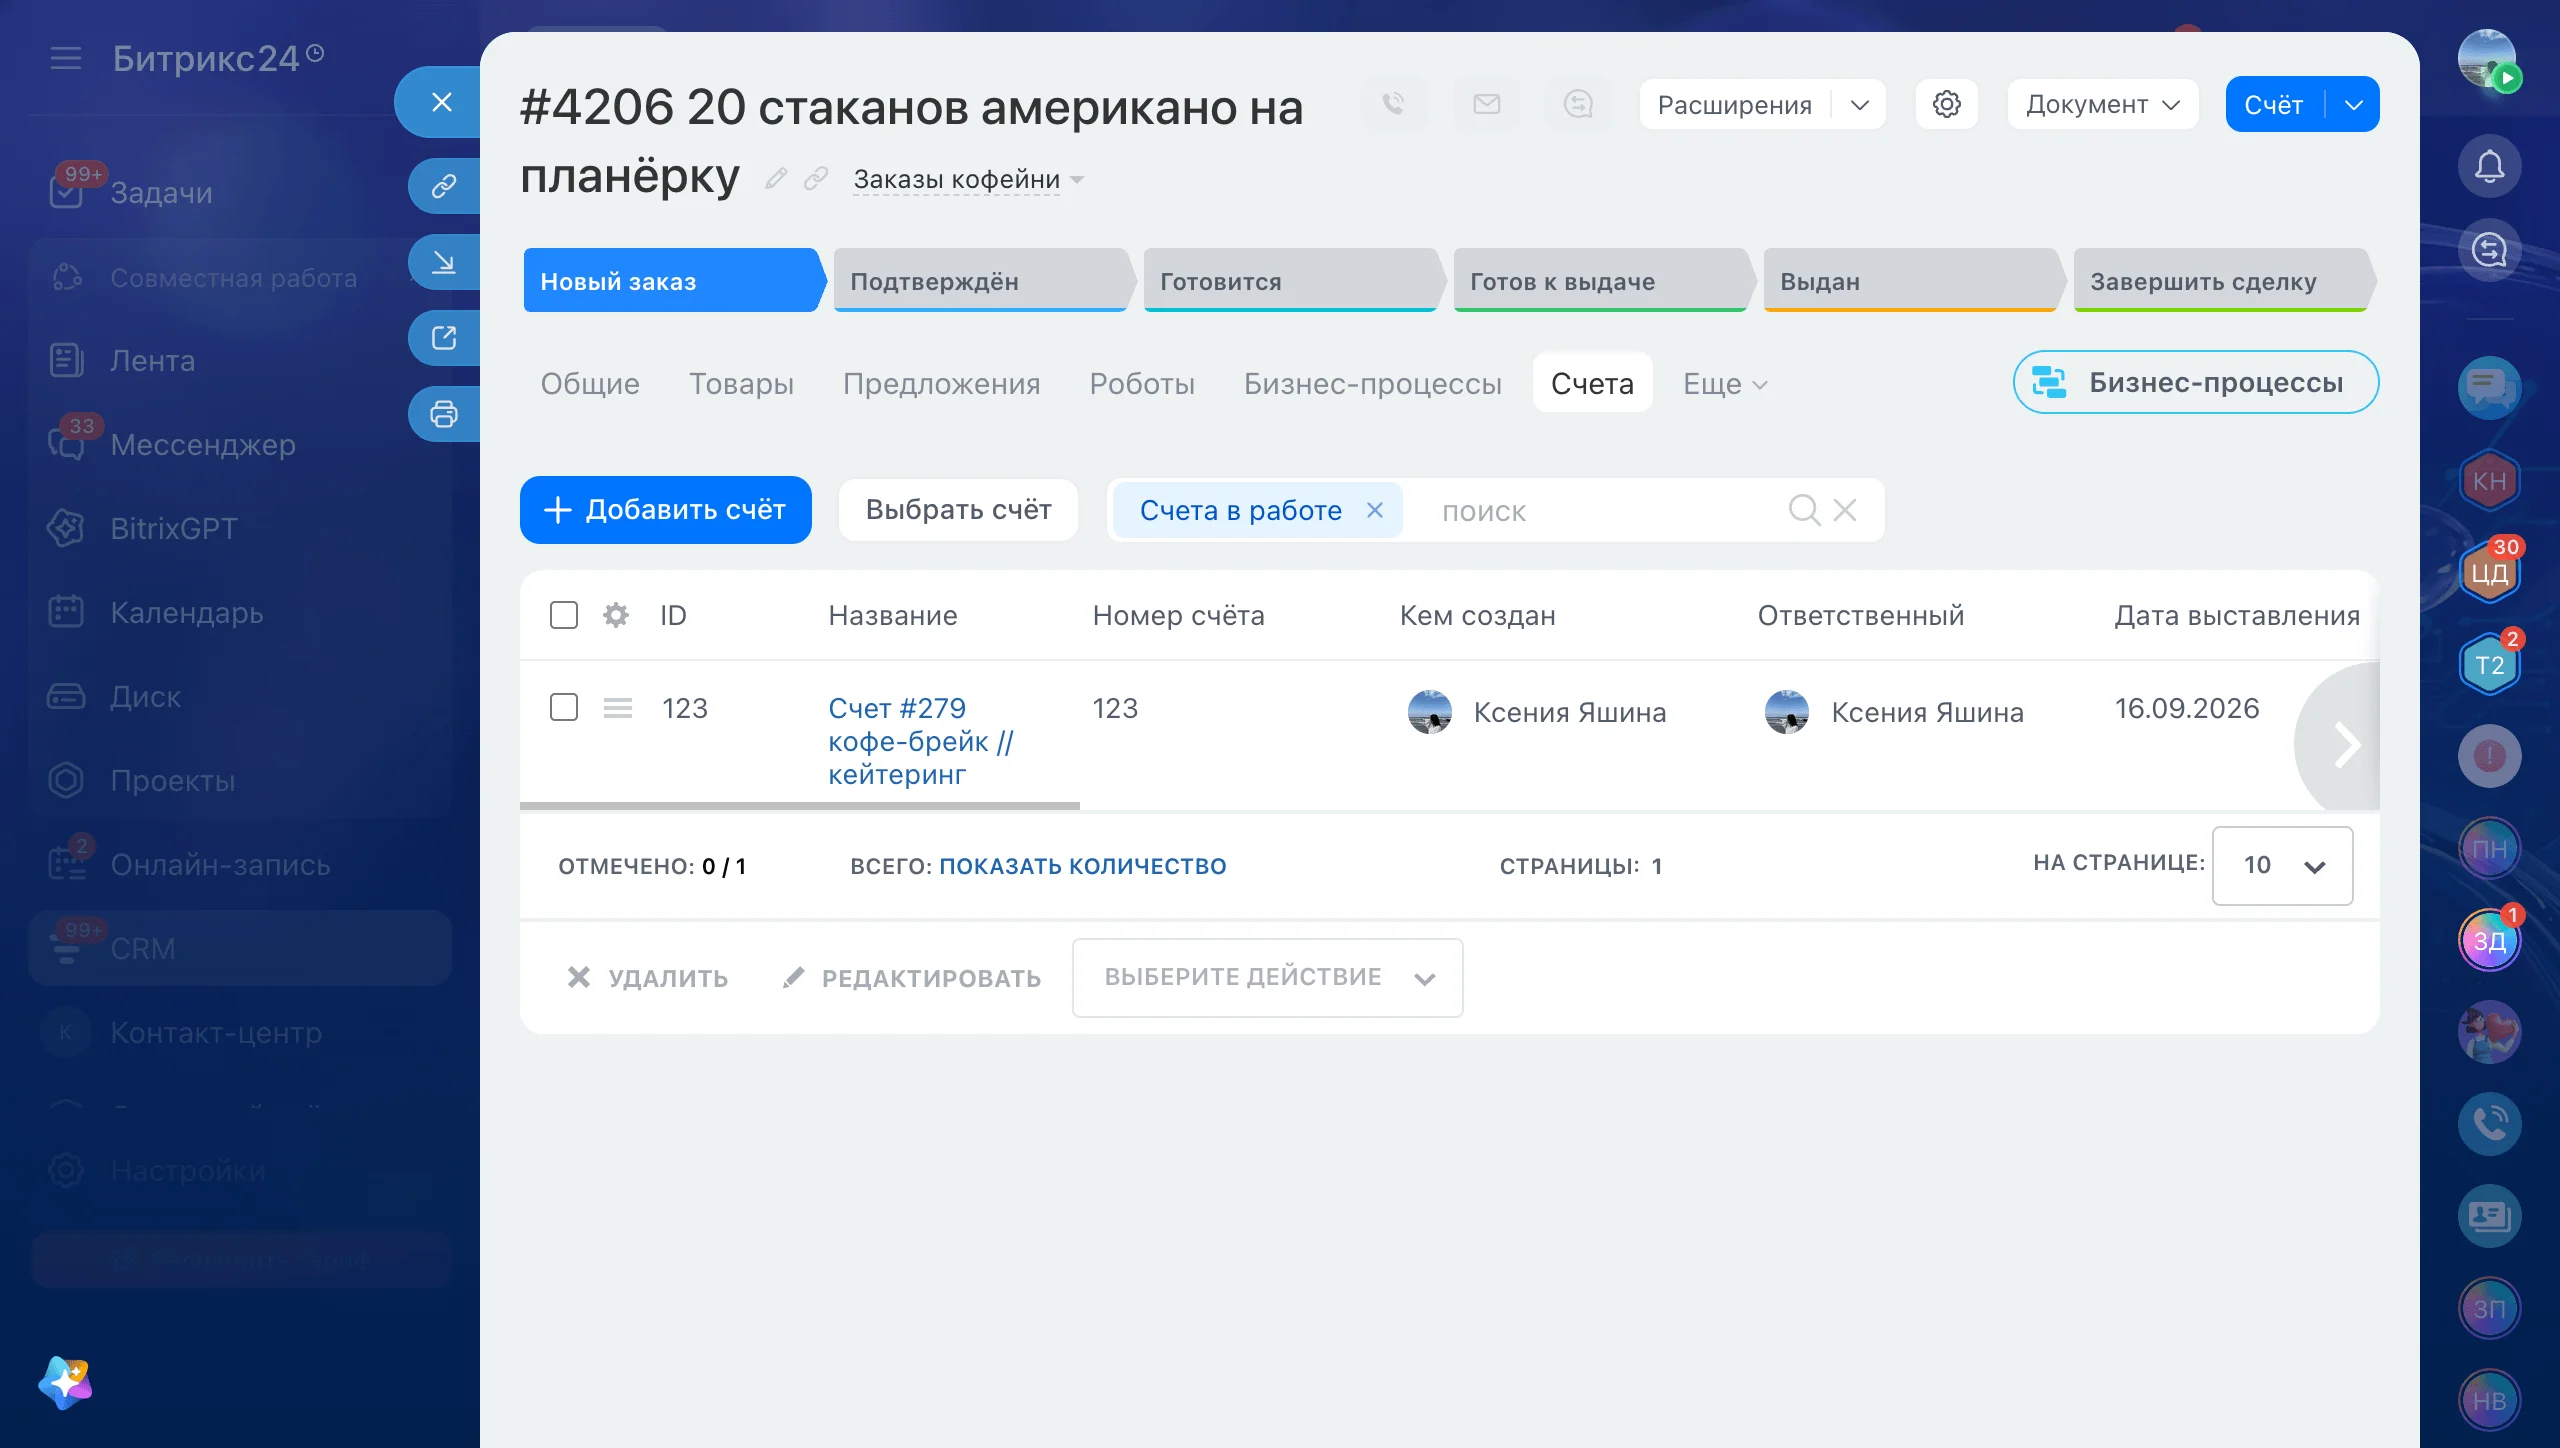Viewport: 2560px width, 1448px height.
Task: Click the print side button
Action: tap(444, 414)
